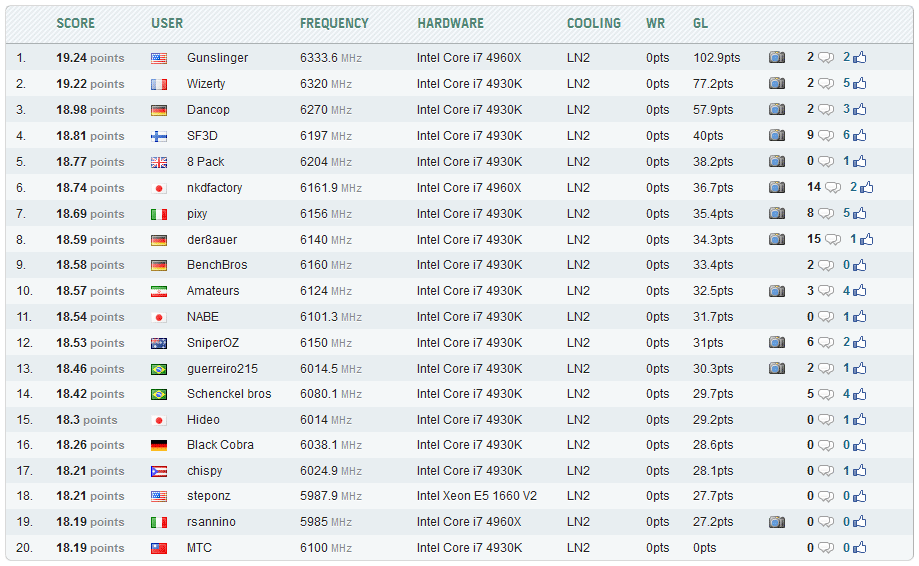
Task: Open the comment bubble for pixy
Action: tap(826, 213)
